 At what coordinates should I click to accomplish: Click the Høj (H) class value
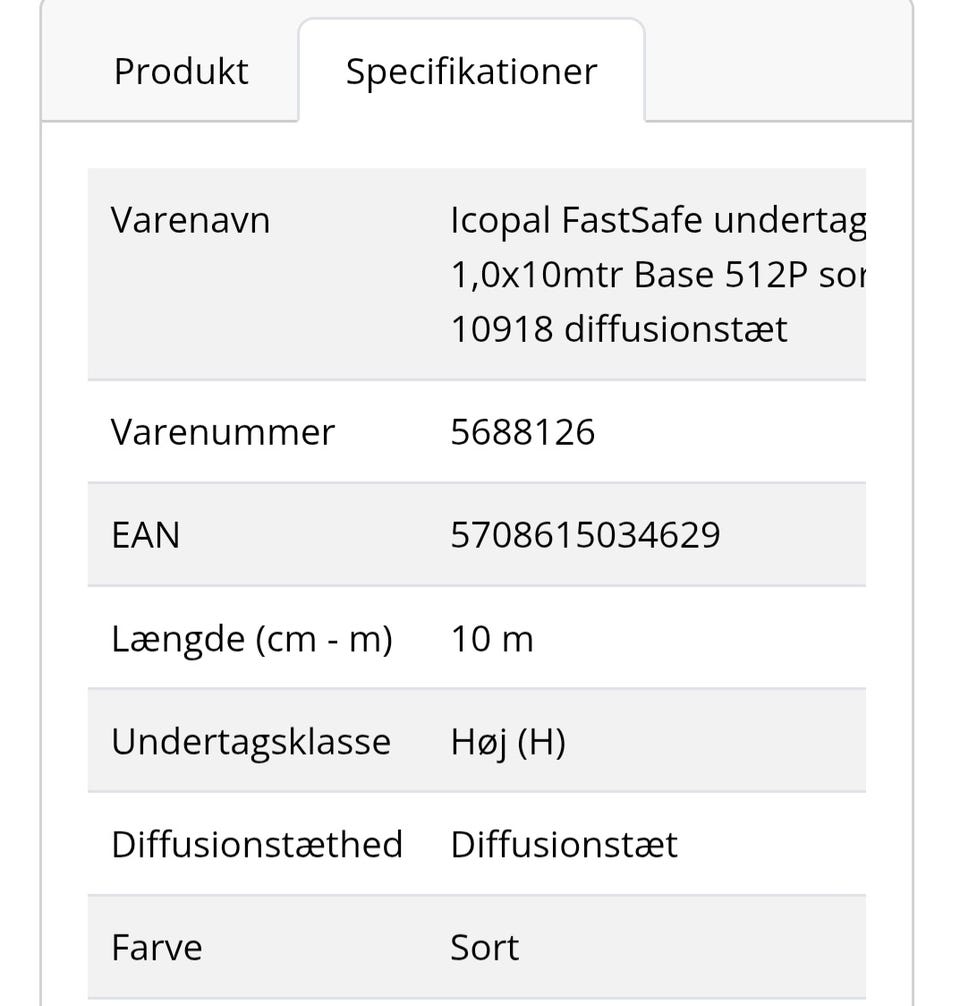[508, 741]
